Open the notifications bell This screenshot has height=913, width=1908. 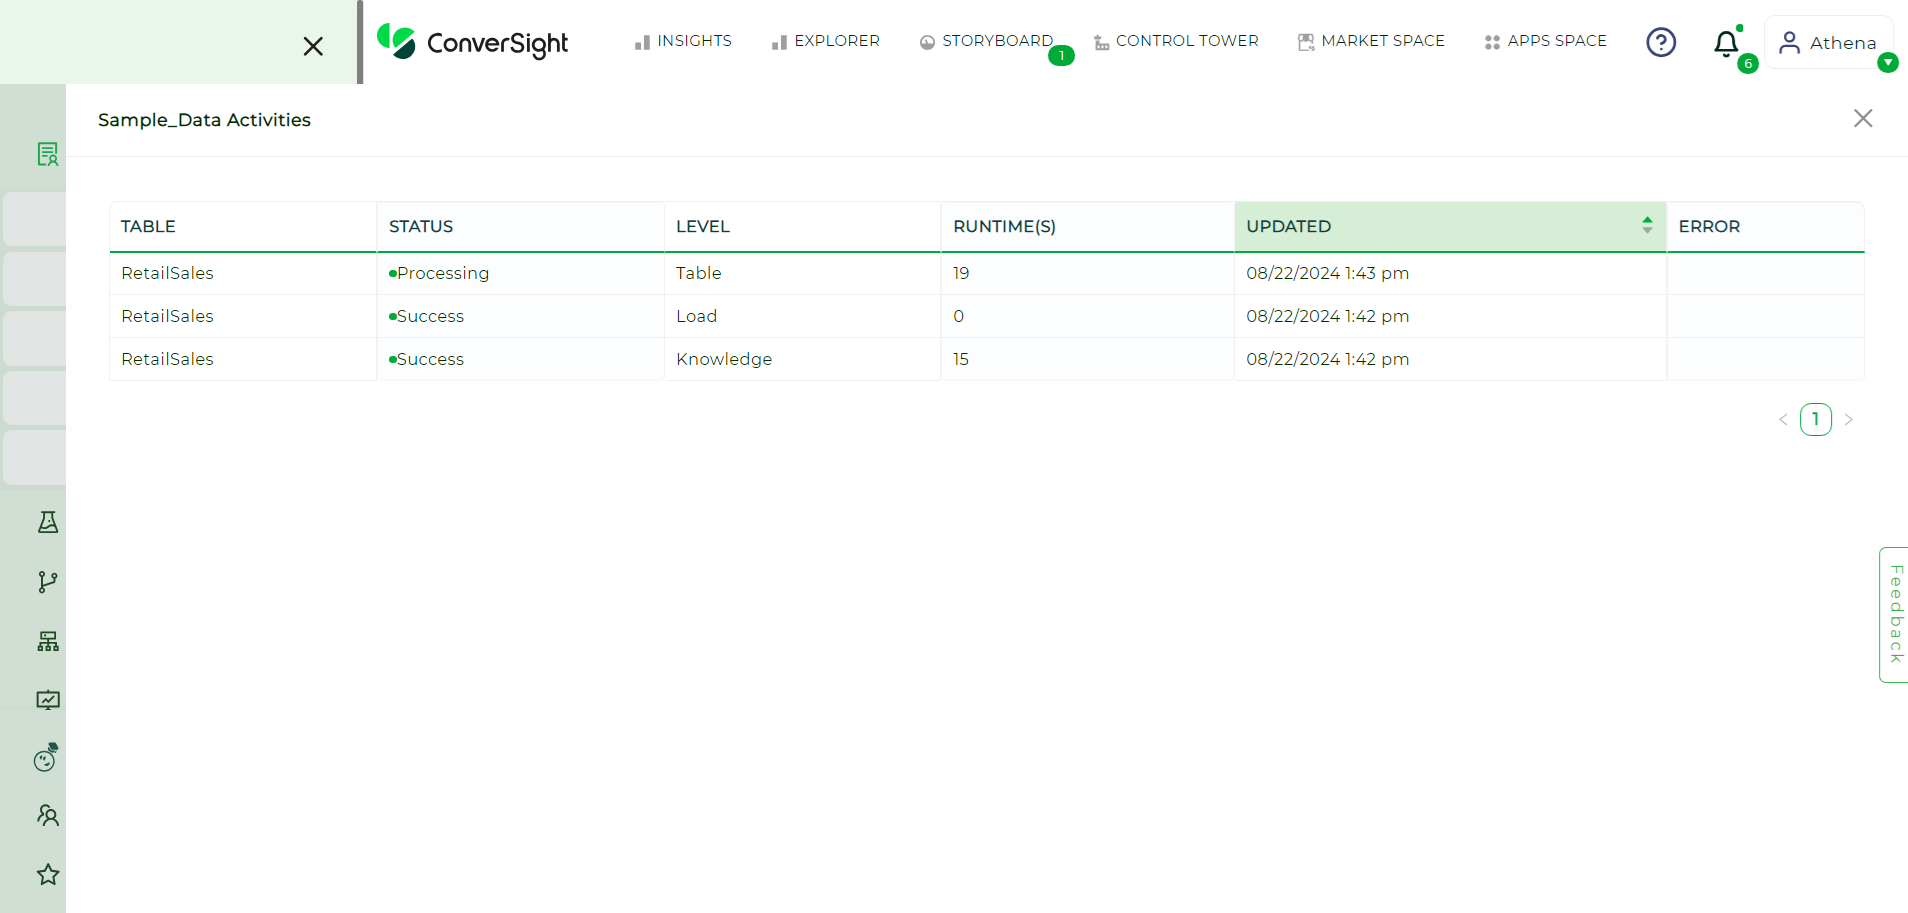click(x=1726, y=43)
